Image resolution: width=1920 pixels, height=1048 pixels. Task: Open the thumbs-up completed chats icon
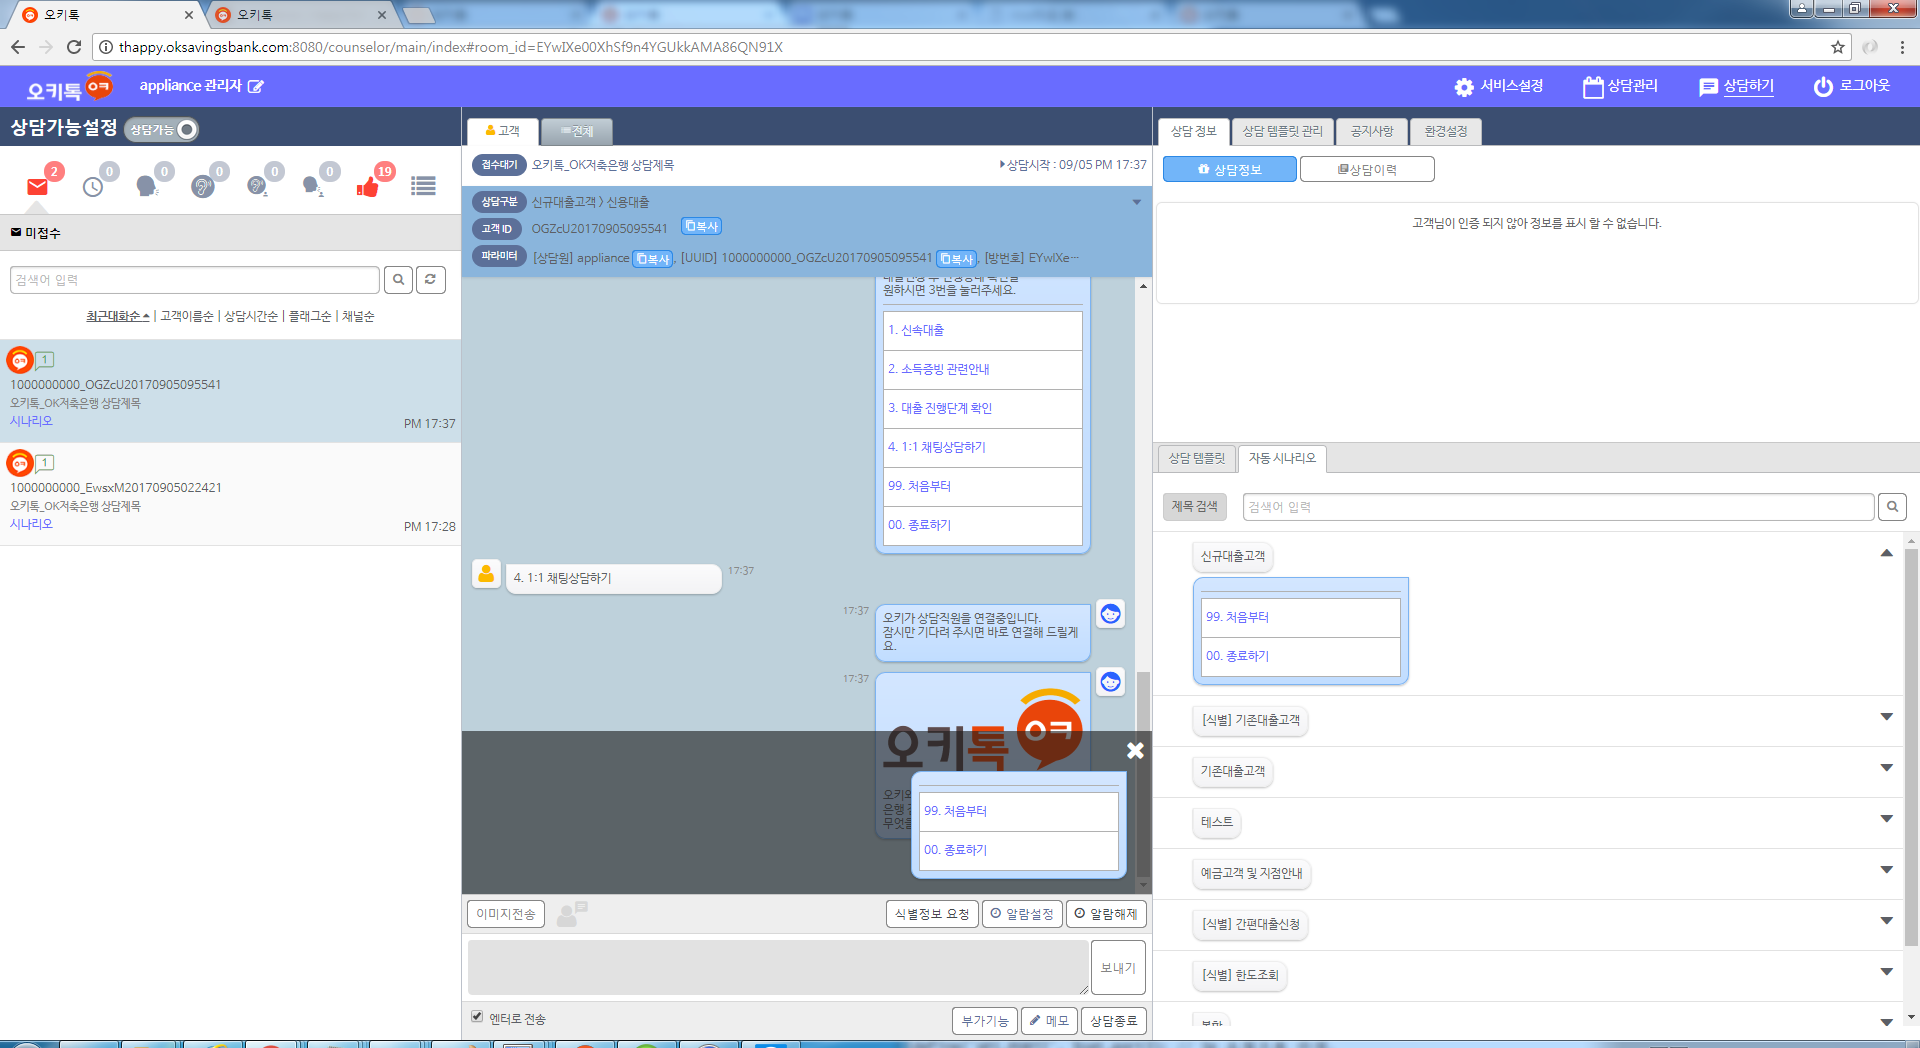[x=368, y=186]
